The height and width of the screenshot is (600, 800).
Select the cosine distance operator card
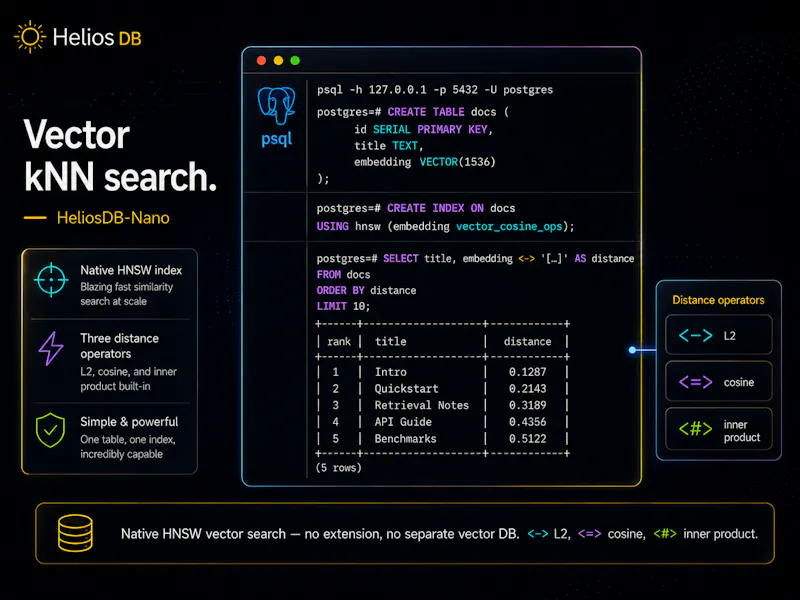coord(718,382)
